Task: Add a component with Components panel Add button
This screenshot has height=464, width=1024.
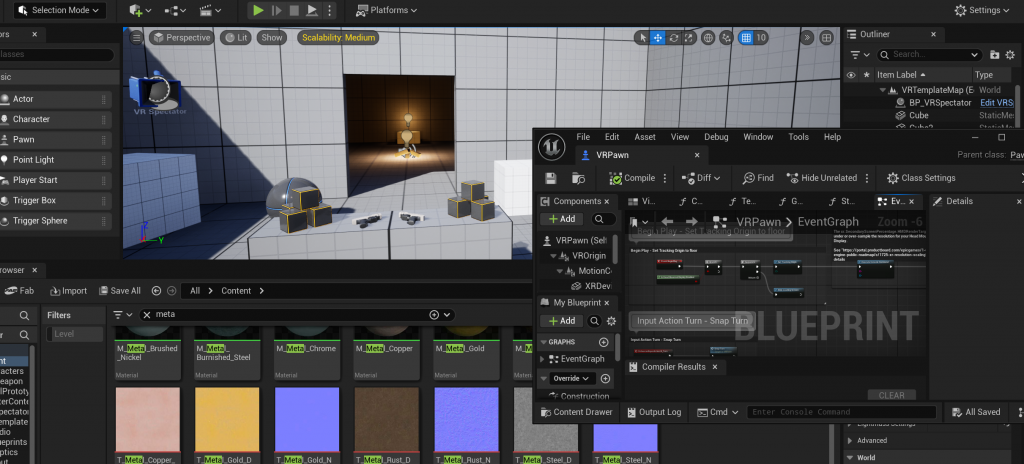Action: click(562, 220)
